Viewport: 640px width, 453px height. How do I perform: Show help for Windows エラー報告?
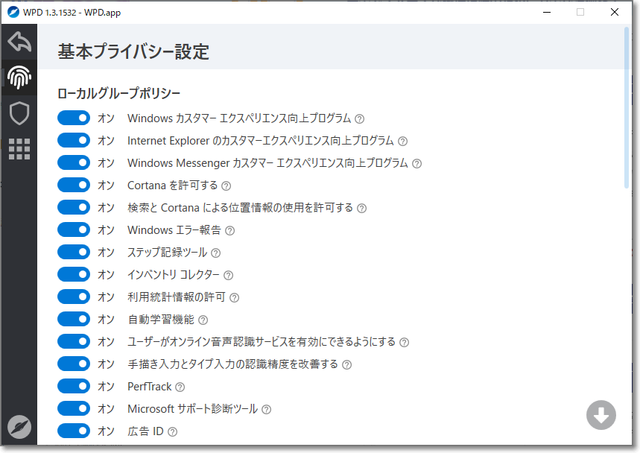coord(230,231)
